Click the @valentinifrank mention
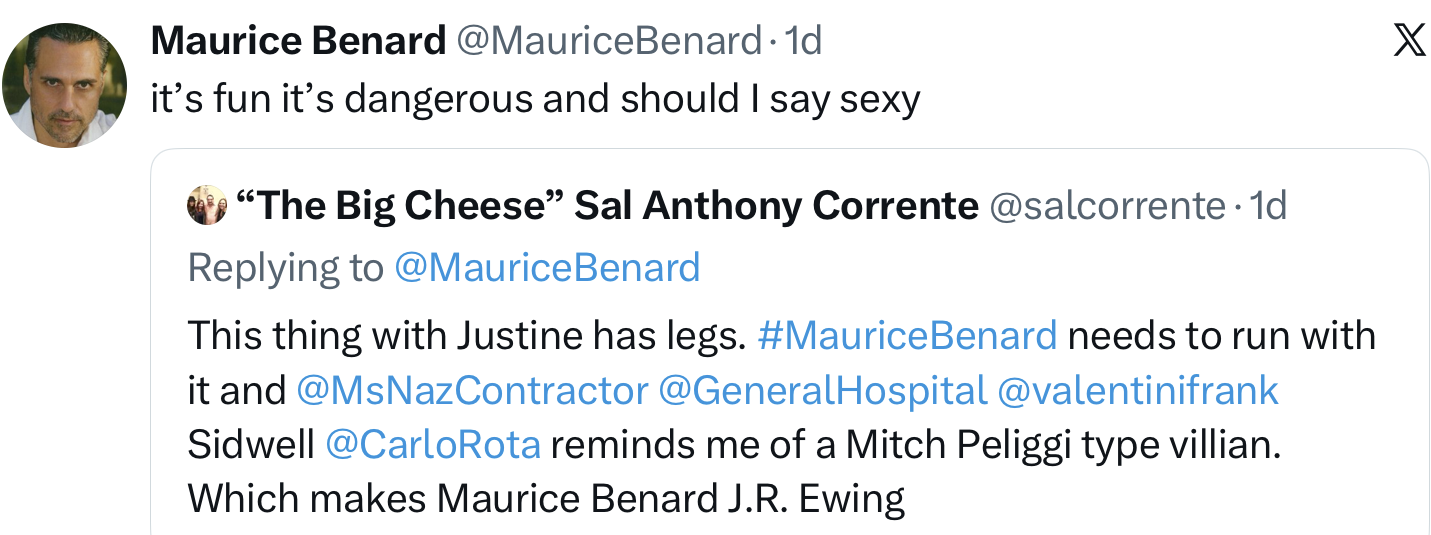Image resolution: width=1431 pixels, height=535 pixels. [1138, 390]
